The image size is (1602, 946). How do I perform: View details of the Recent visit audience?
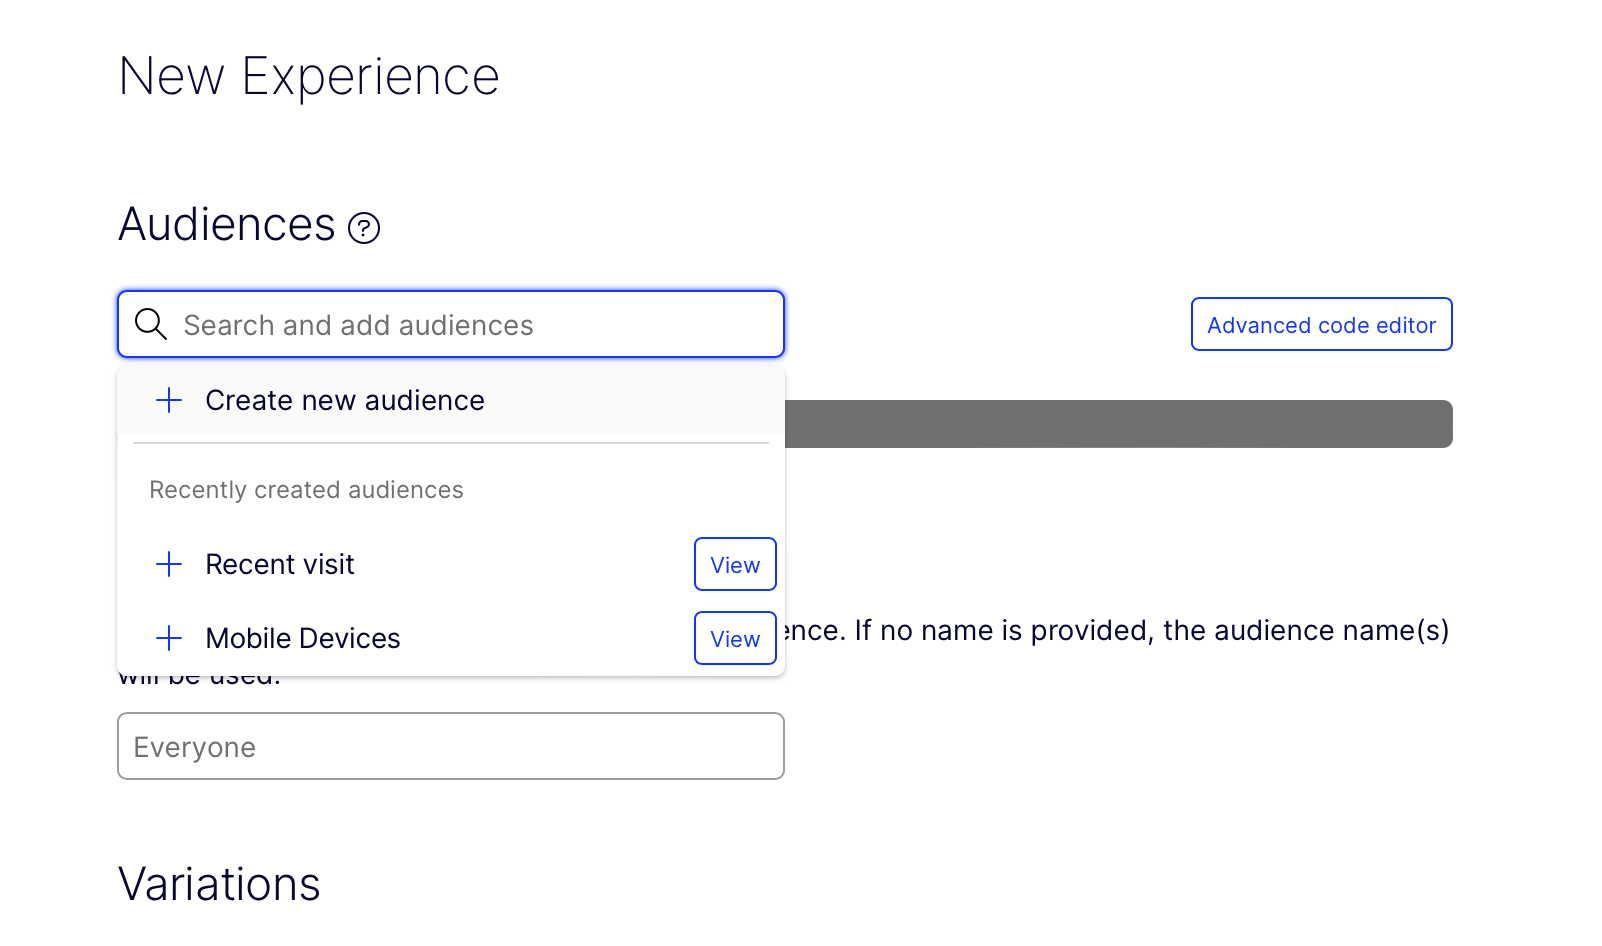pyautogui.click(x=734, y=564)
